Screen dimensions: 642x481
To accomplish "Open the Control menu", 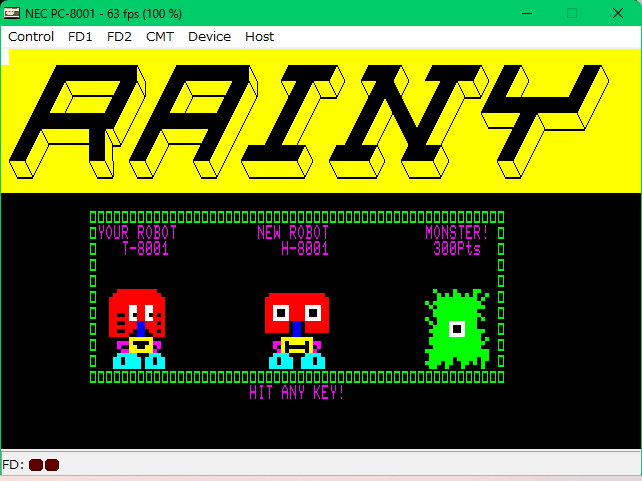I will pyautogui.click(x=31, y=36).
